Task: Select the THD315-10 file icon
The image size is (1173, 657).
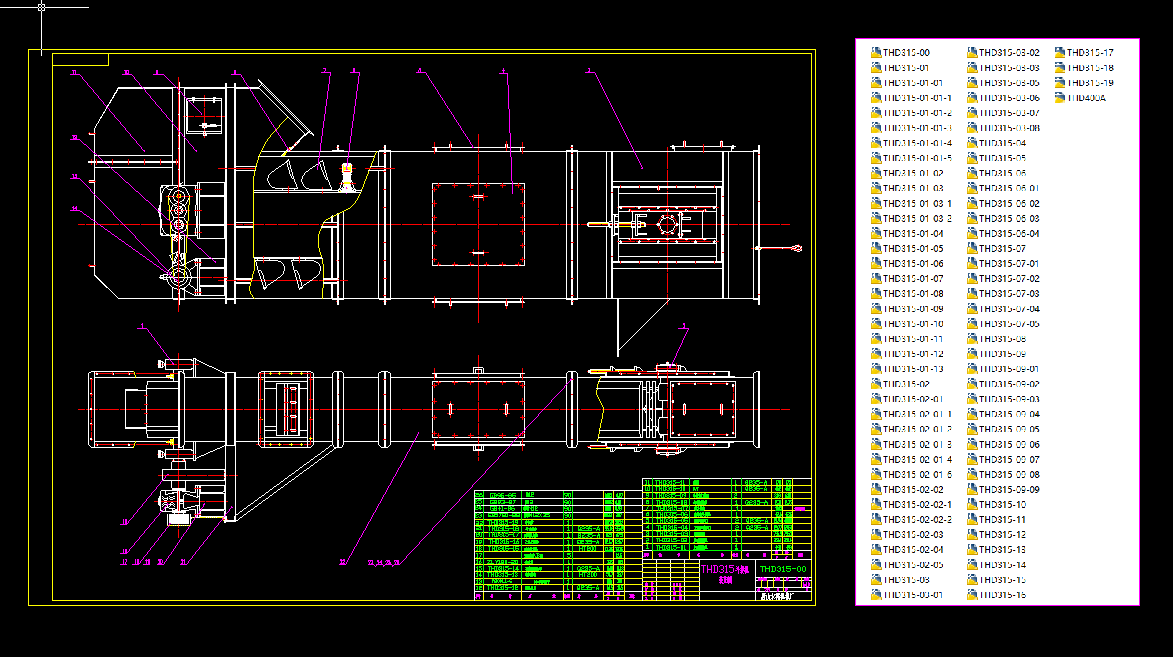Action: 973,504
